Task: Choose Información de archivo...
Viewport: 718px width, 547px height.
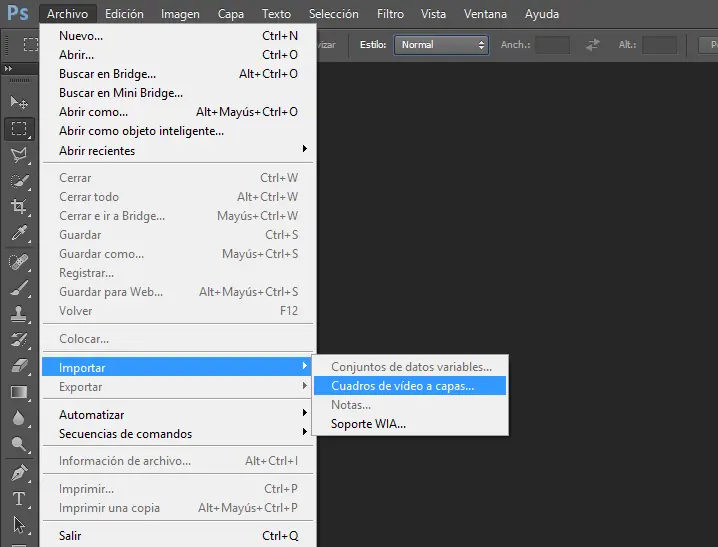Action: click(x=178, y=460)
